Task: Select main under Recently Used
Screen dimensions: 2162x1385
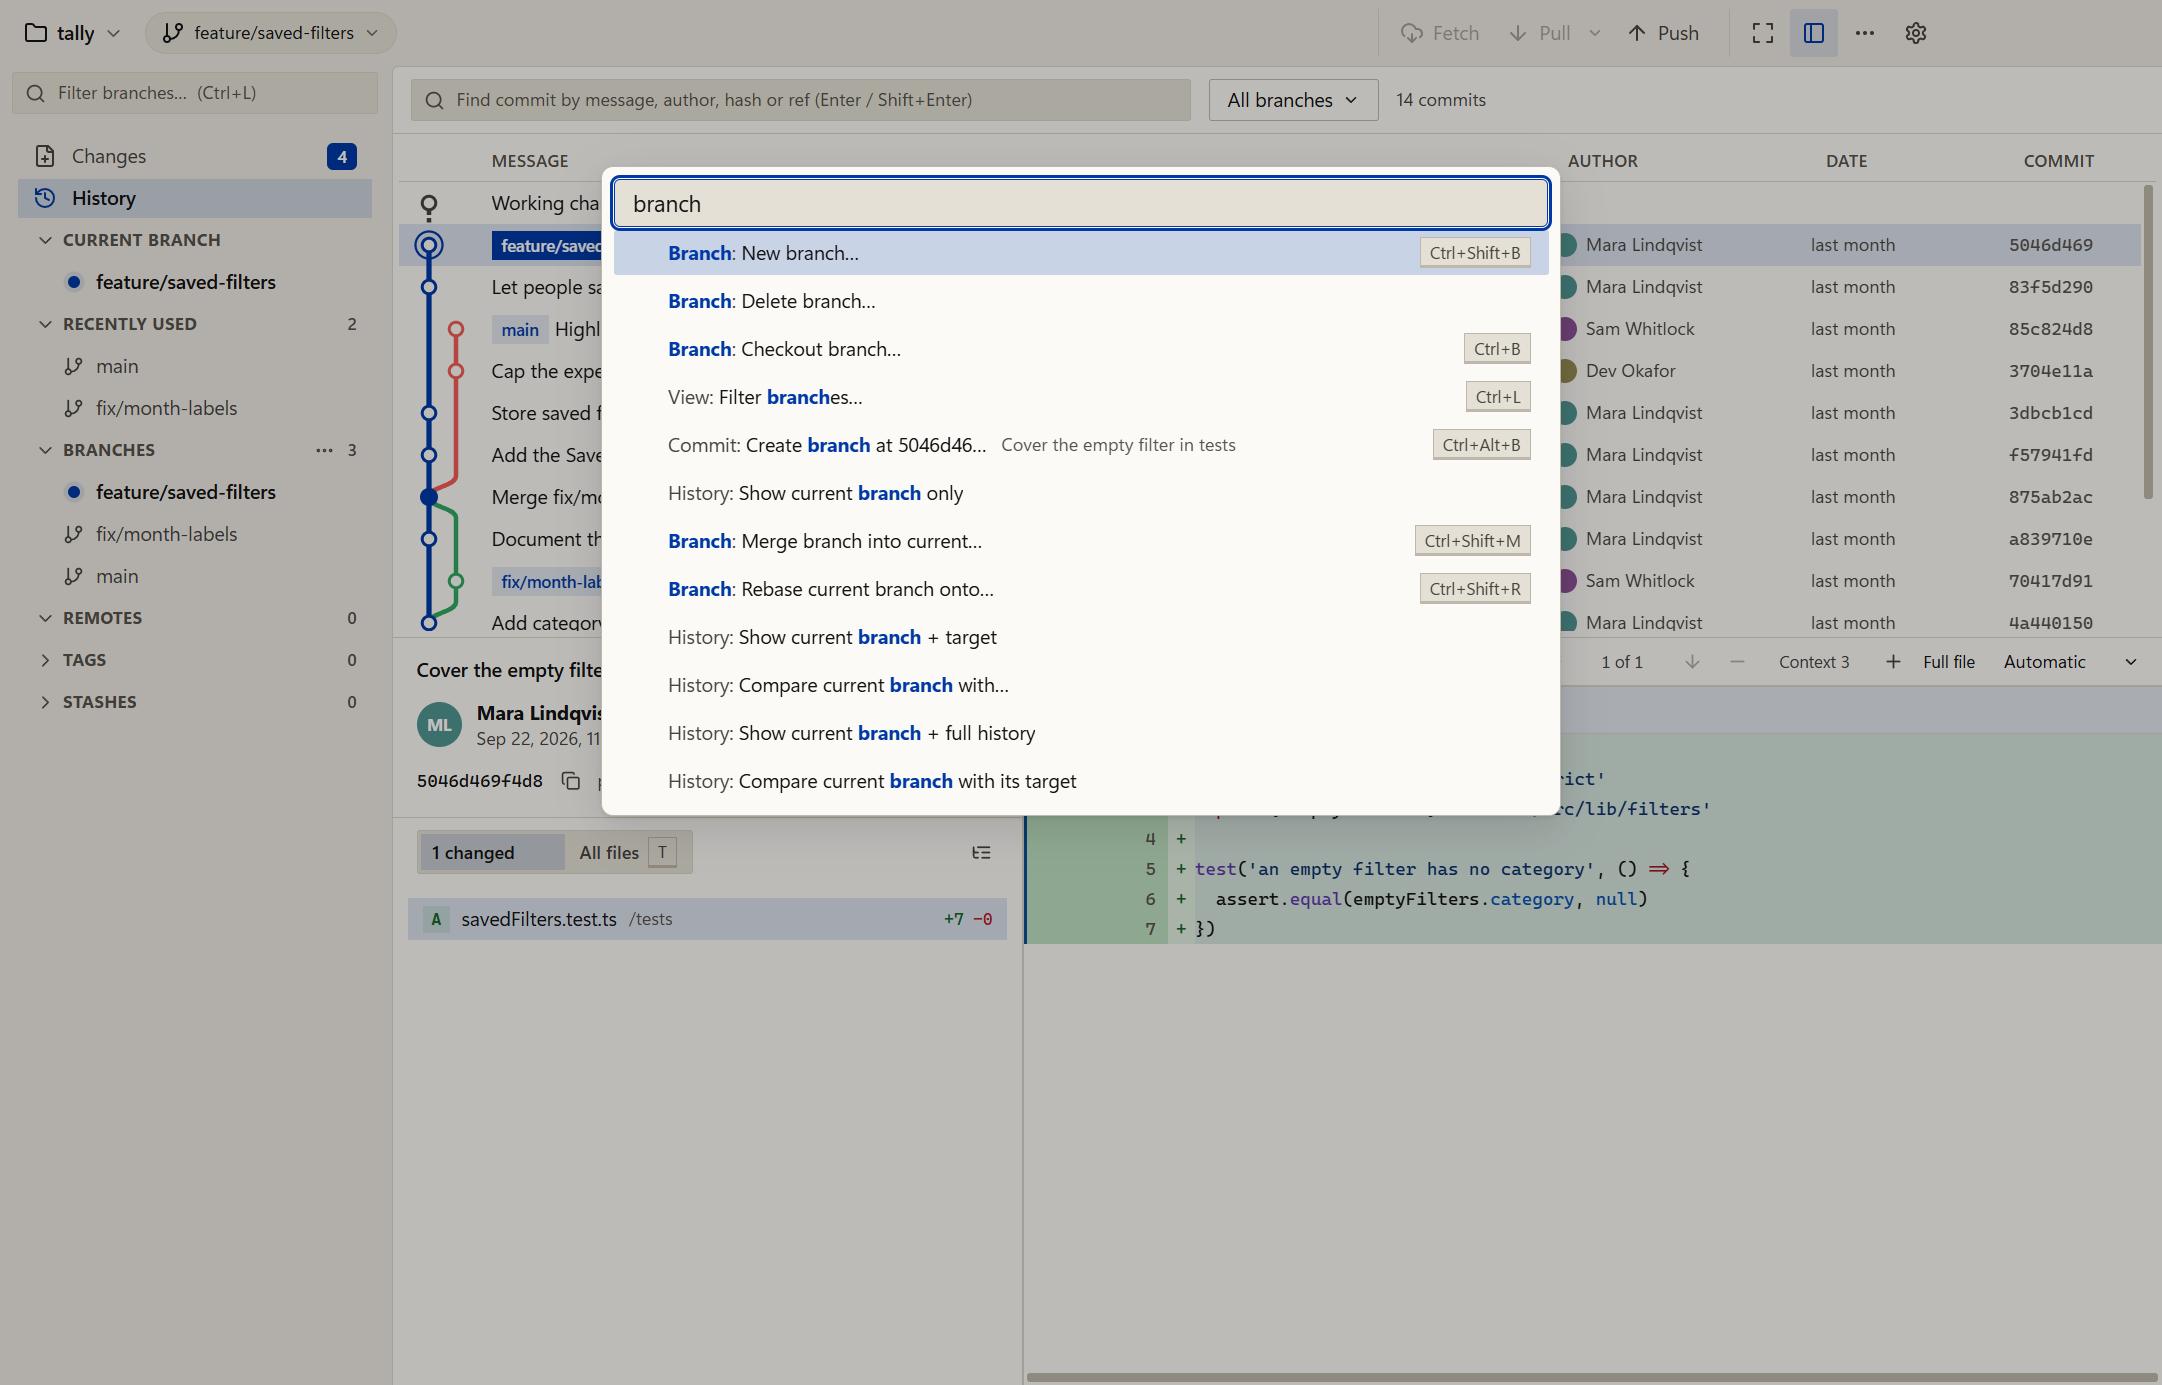Action: click(195, 366)
